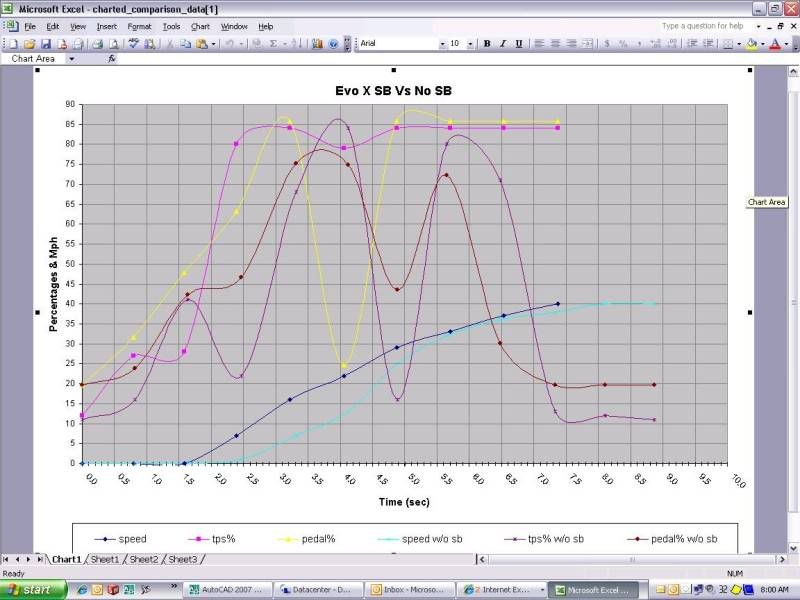Open the Font Color dropdown arrow
The image size is (800, 600).
[x=787, y=44]
